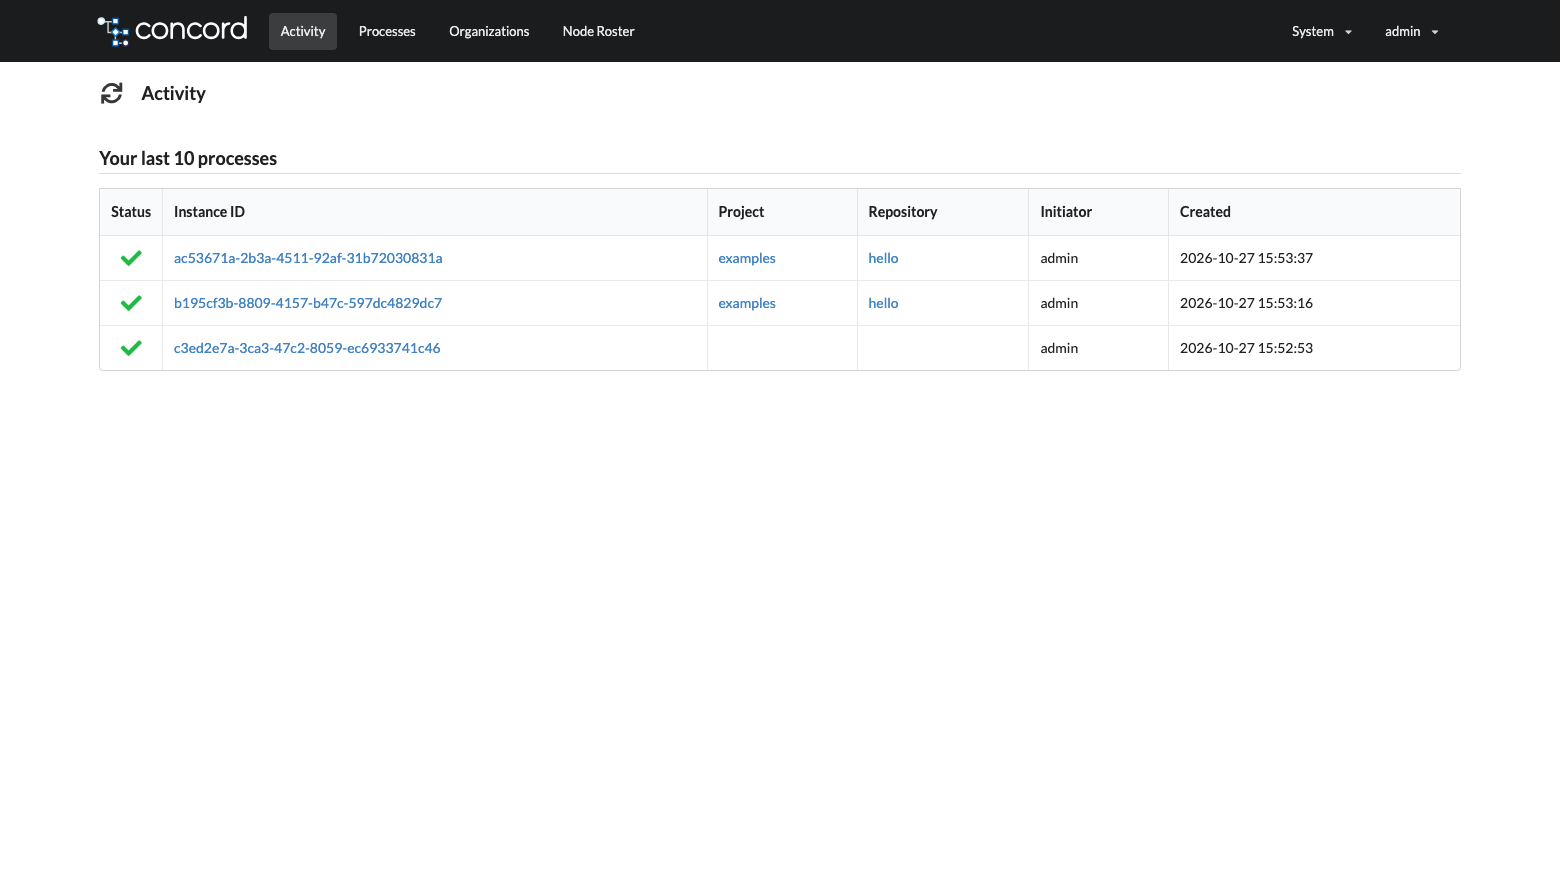Click 'Your last 10 processes' heading

188,158
